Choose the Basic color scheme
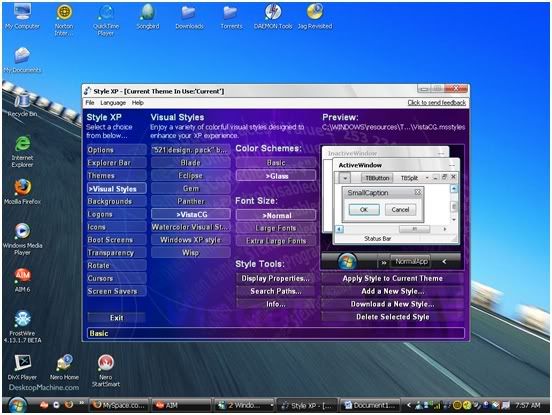The image size is (552, 415). 276,163
